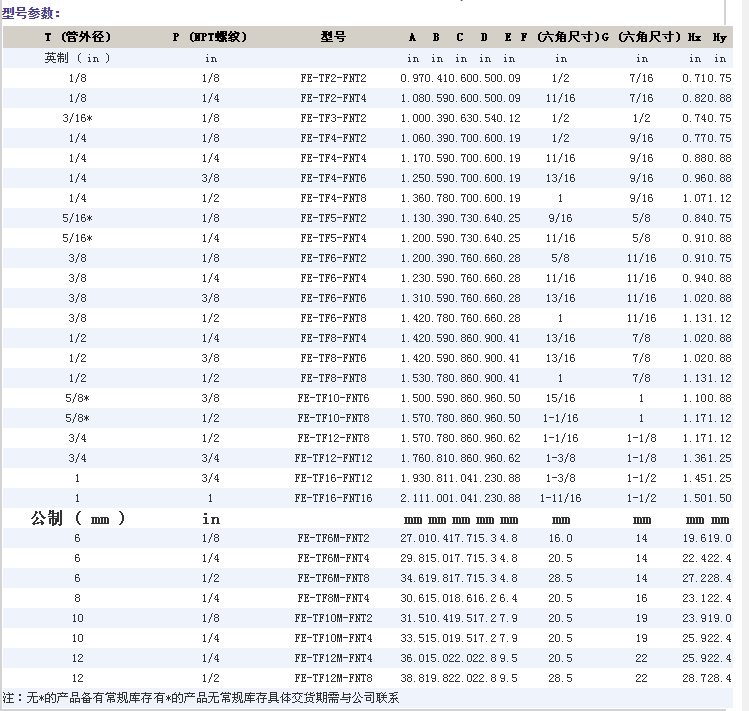Select model FE-TF2-FNT2

click(333, 78)
